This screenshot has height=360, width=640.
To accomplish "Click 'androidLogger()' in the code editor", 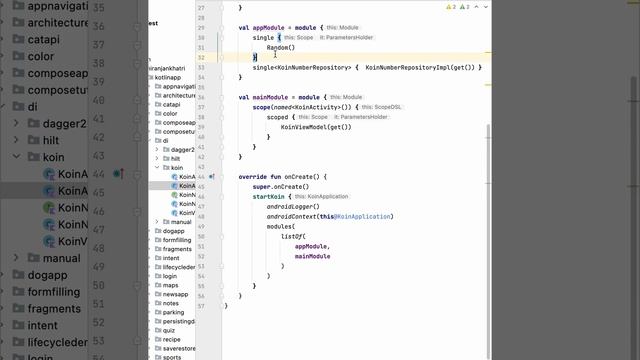I will (293, 207).
